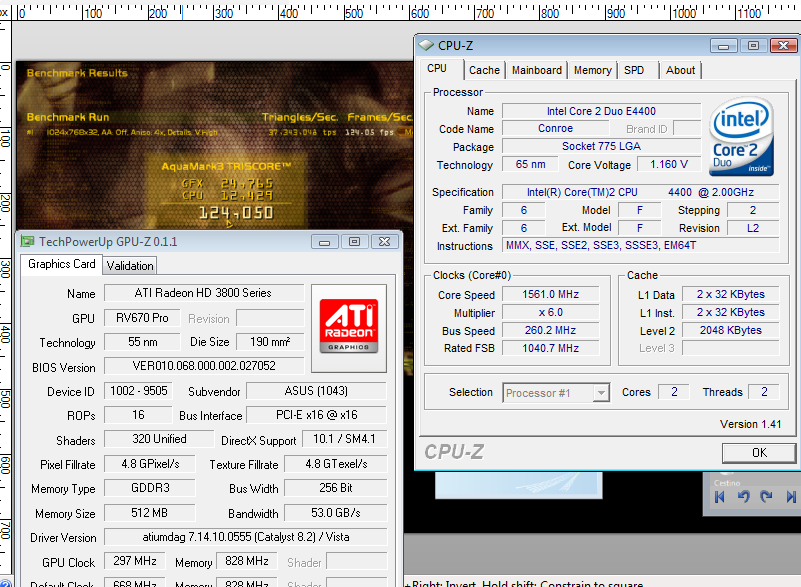Click the GDDR3 memory type value
The image size is (801, 587).
pyautogui.click(x=150, y=488)
